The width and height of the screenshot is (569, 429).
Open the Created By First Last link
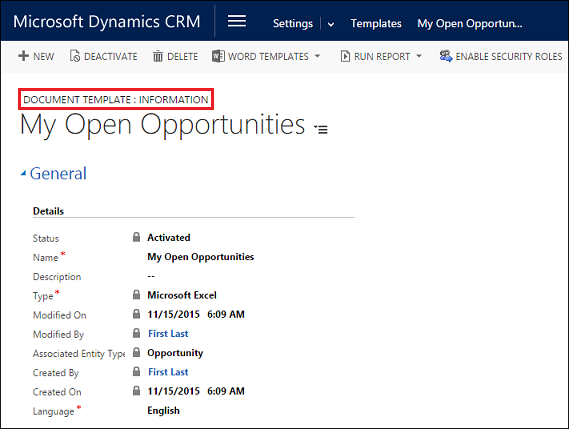(x=168, y=372)
